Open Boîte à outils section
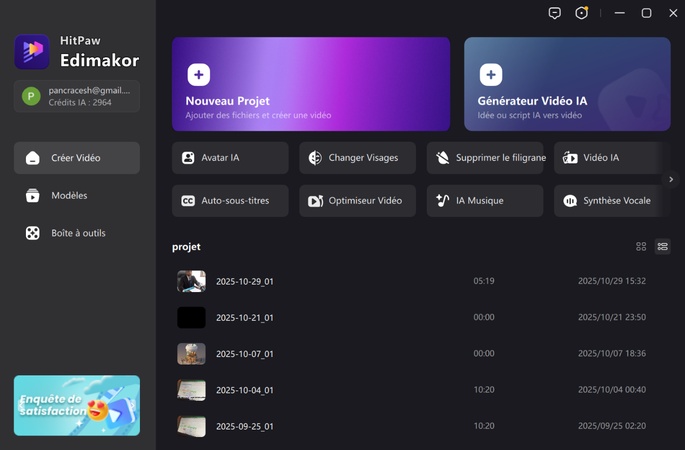Viewport: 685px width, 450px height. coord(77,233)
